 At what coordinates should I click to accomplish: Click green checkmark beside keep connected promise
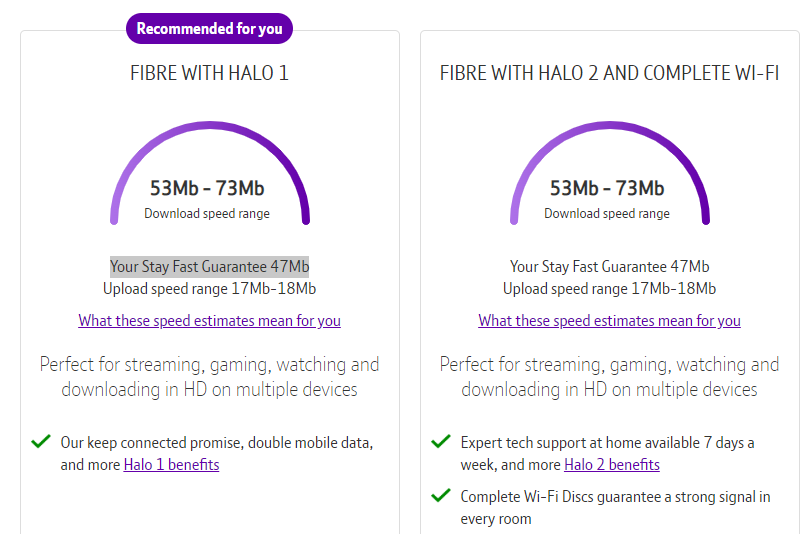coord(41,441)
